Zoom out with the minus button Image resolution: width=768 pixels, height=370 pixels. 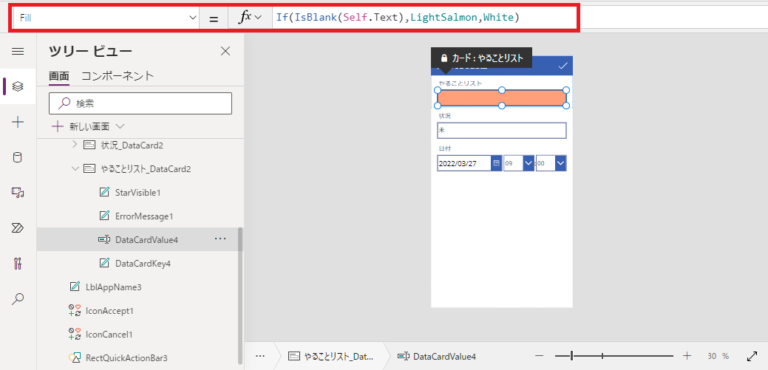(x=539, y=356)
